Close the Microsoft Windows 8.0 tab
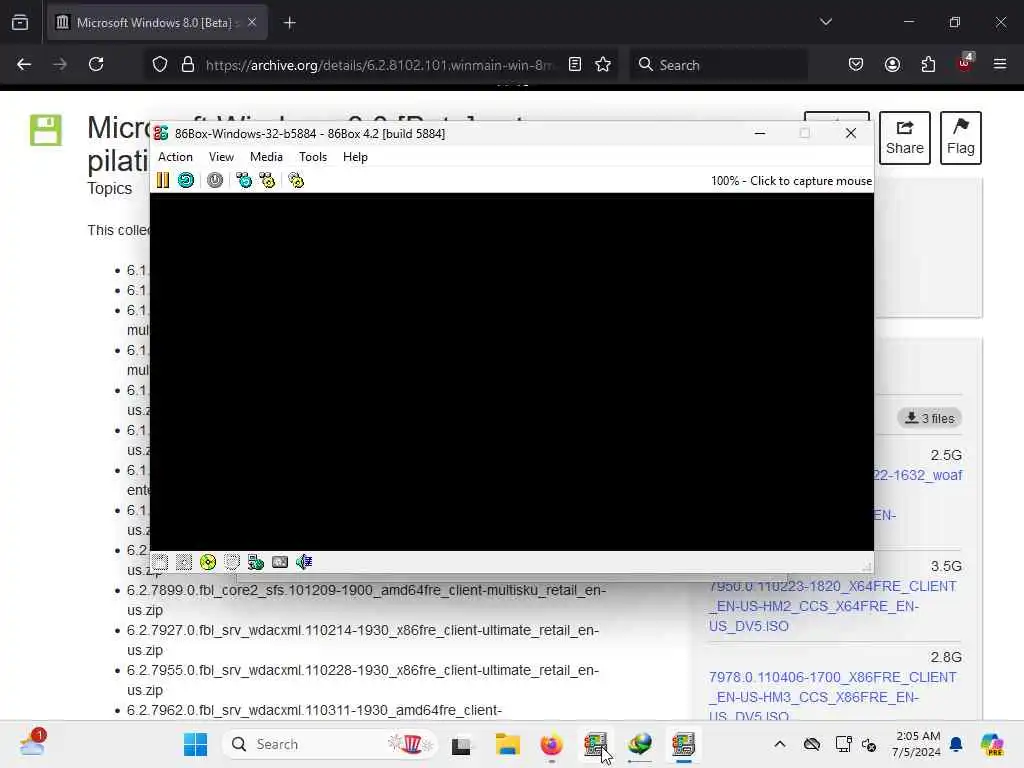The height and width of the screenshot is (768, 1024). click(252, 23)
